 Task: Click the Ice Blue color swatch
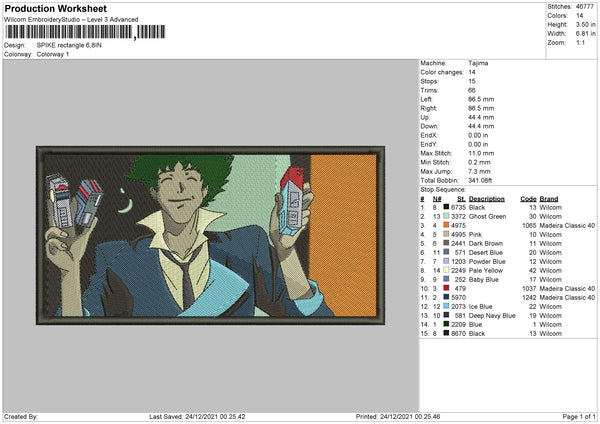[446, 306]
